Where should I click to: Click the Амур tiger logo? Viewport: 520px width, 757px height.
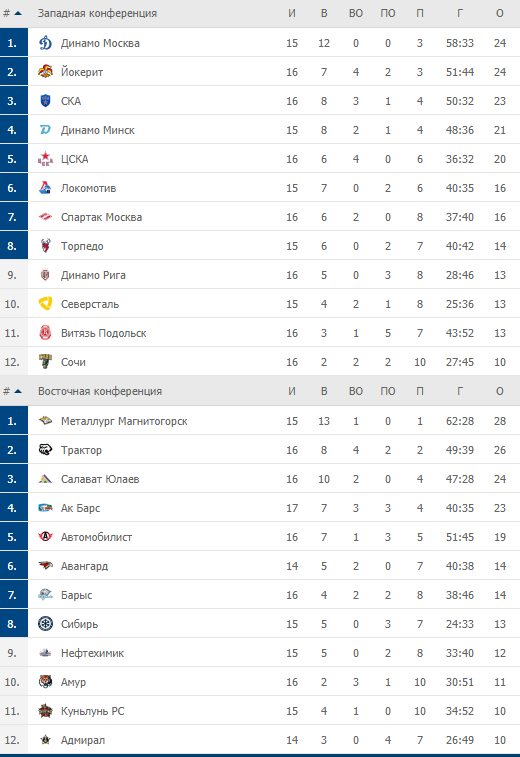click(45, 682)
